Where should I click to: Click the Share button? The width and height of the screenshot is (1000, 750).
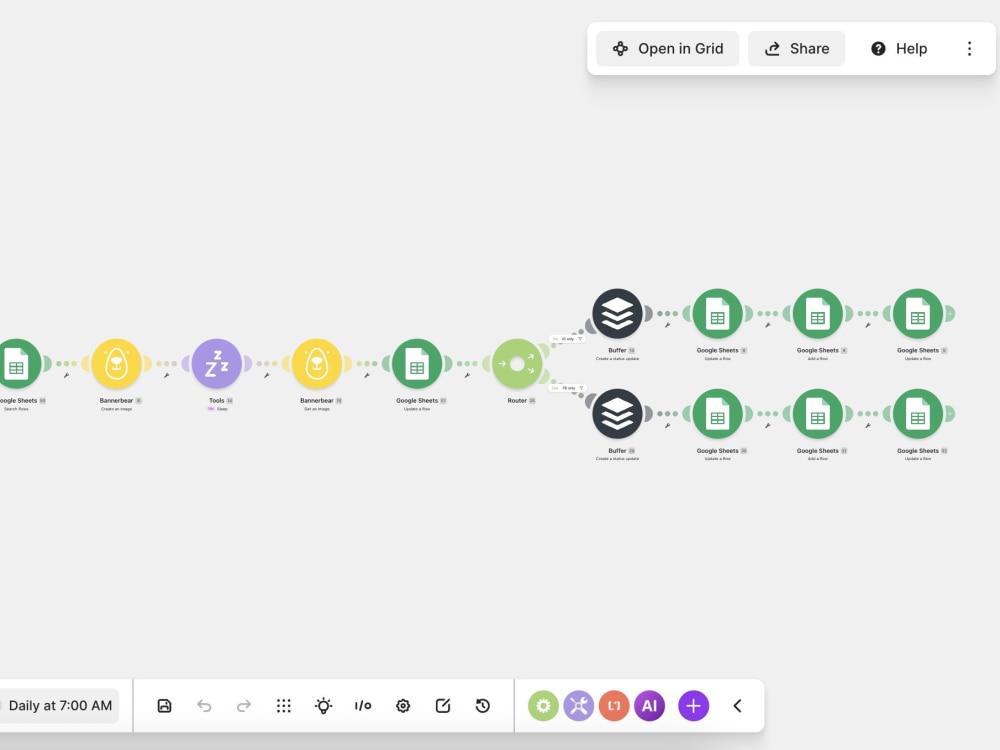click(797, 48)
